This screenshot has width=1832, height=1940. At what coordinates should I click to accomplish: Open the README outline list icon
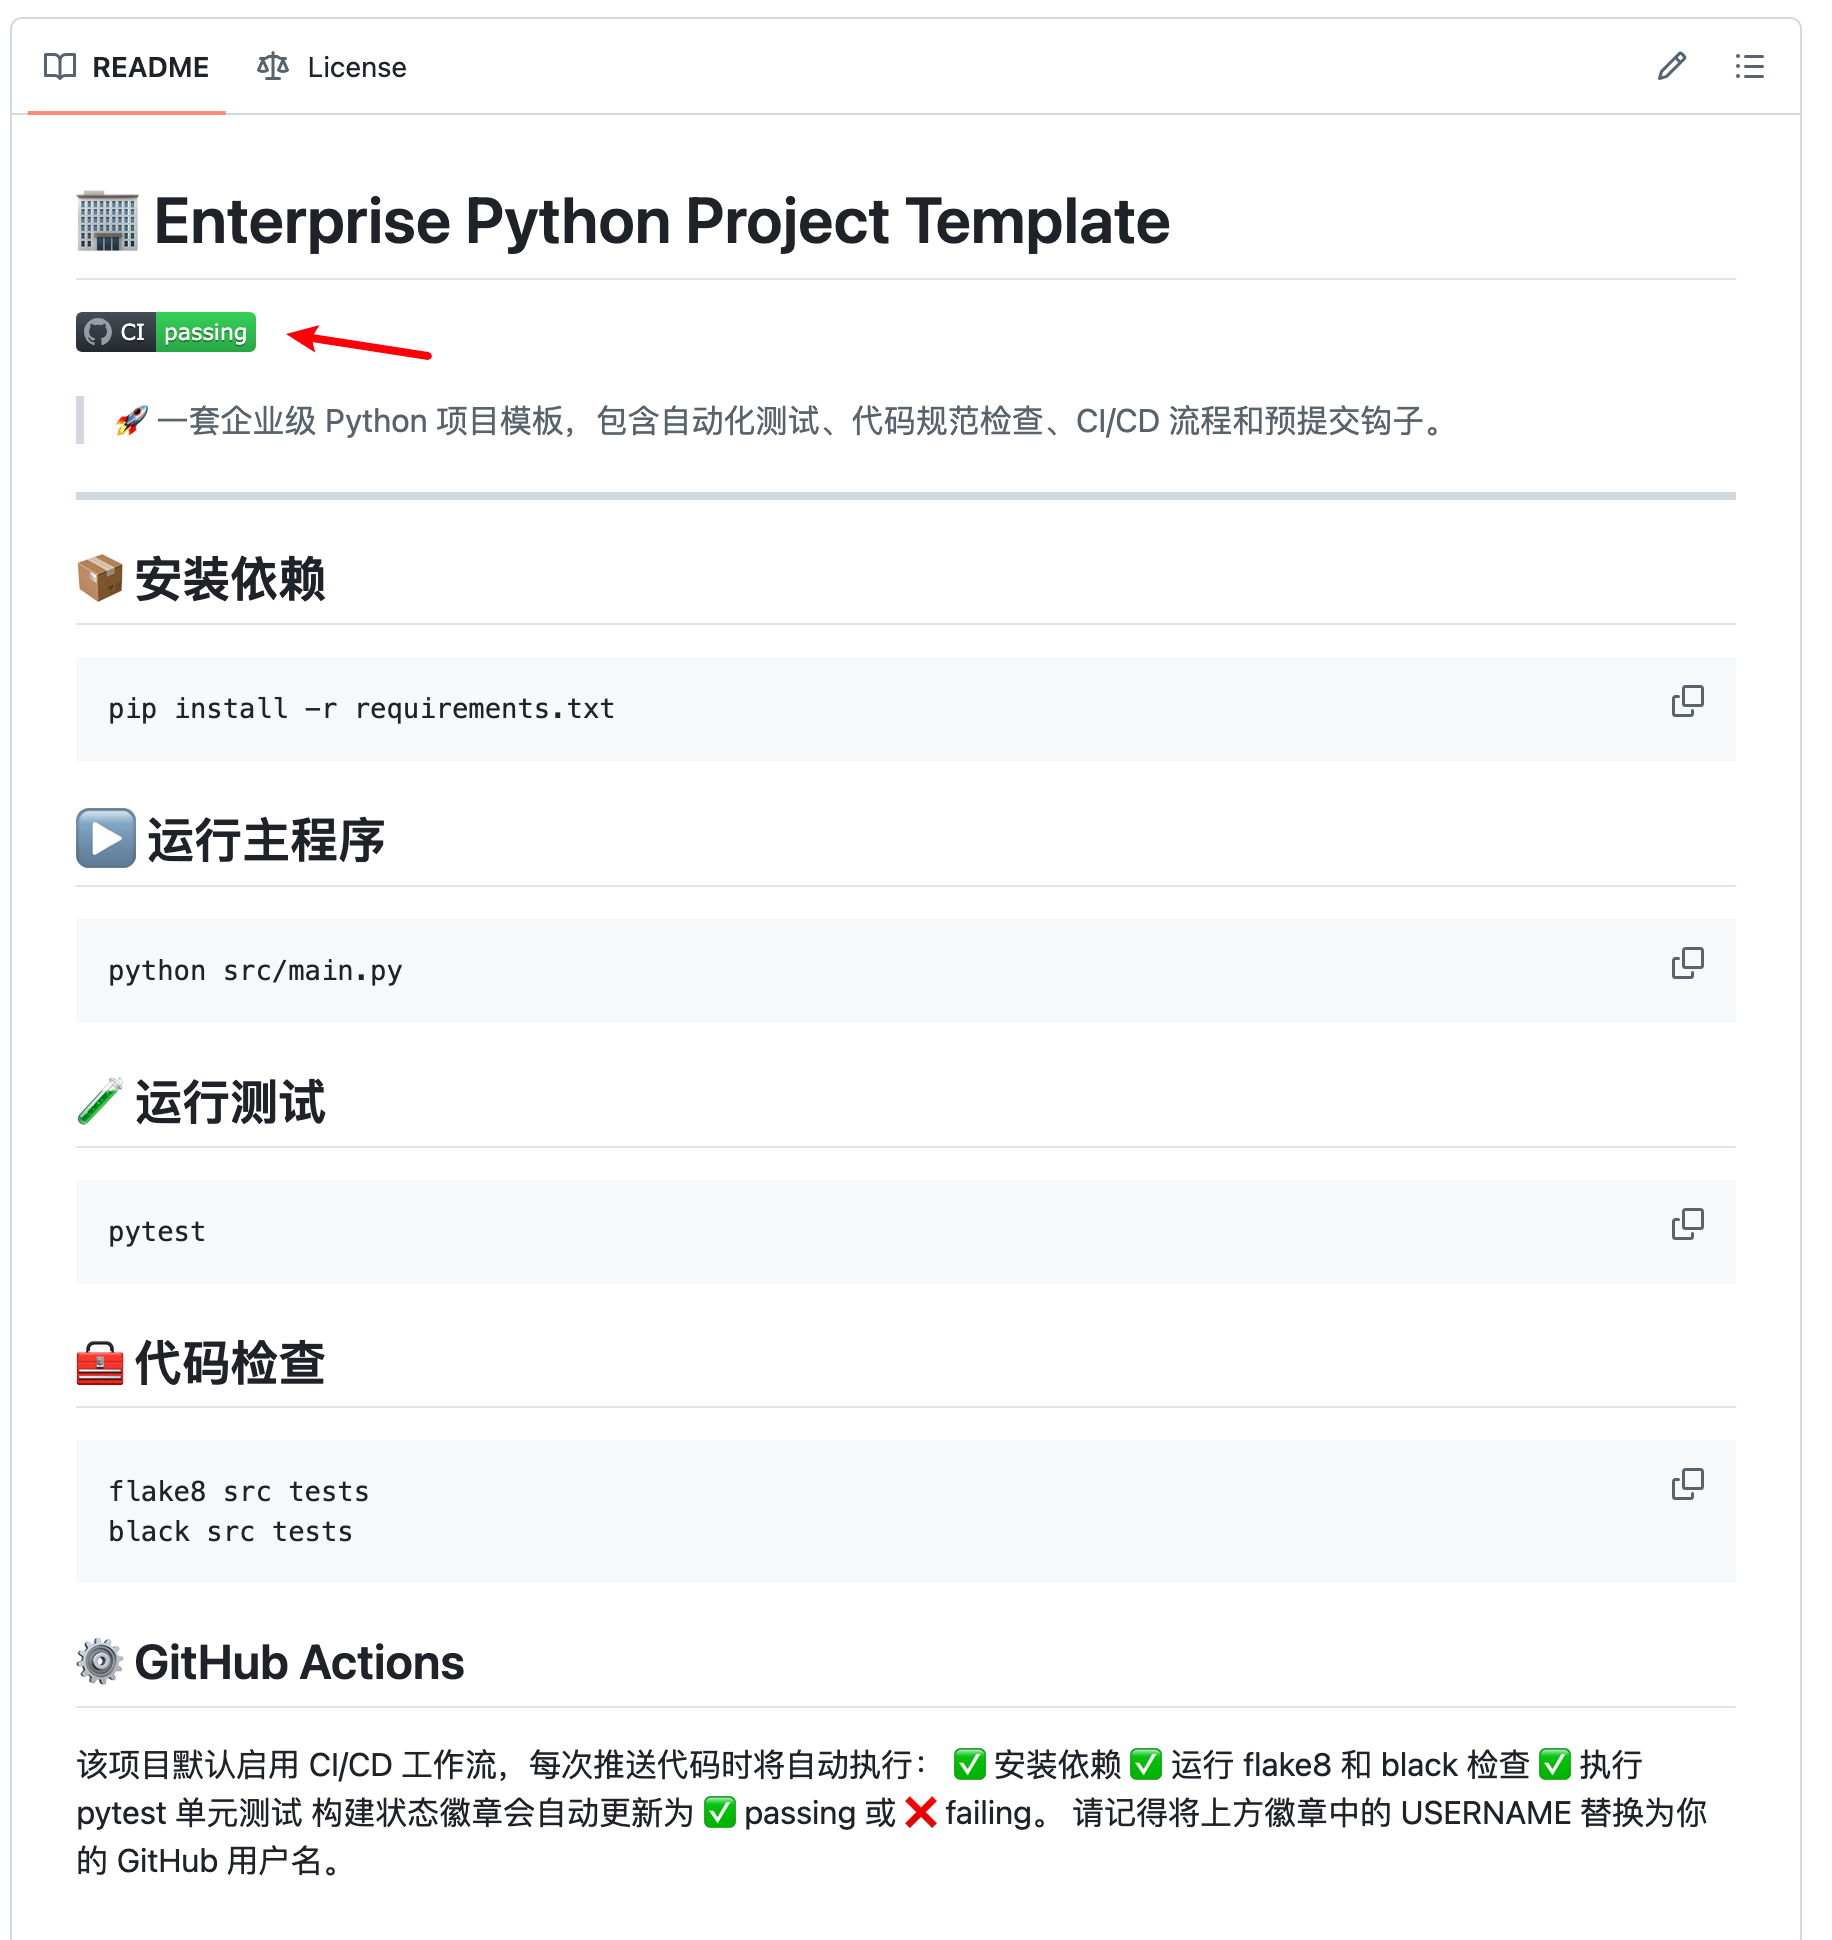coord(1749,67)
